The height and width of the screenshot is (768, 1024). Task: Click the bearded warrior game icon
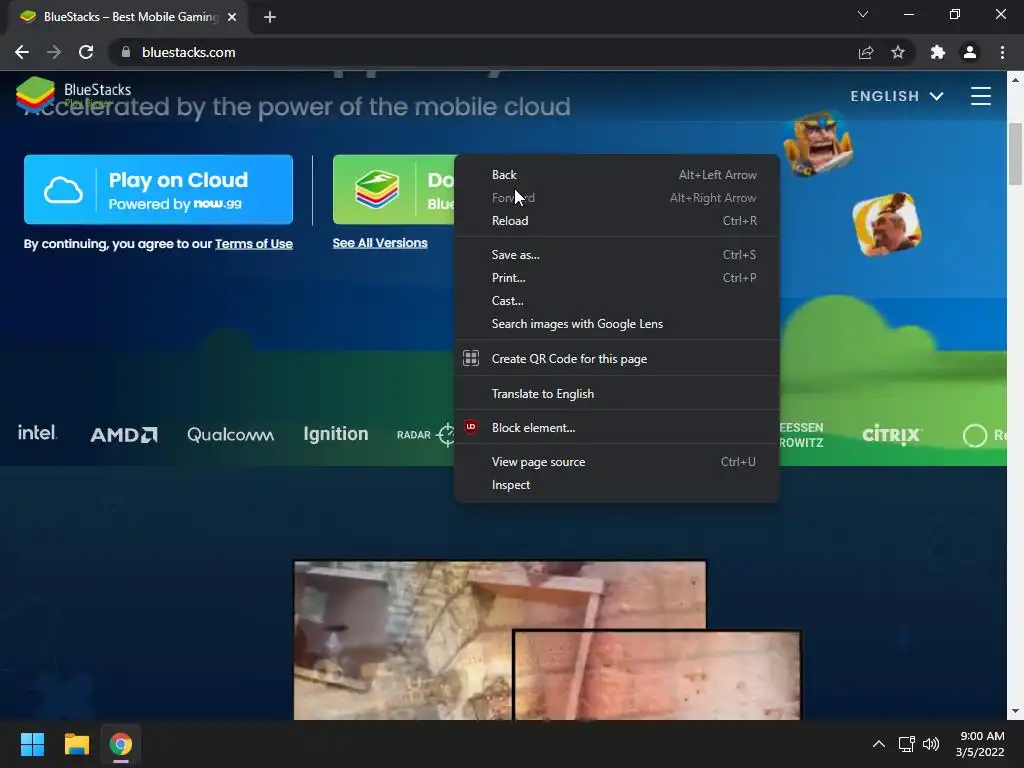pos(887,225)
